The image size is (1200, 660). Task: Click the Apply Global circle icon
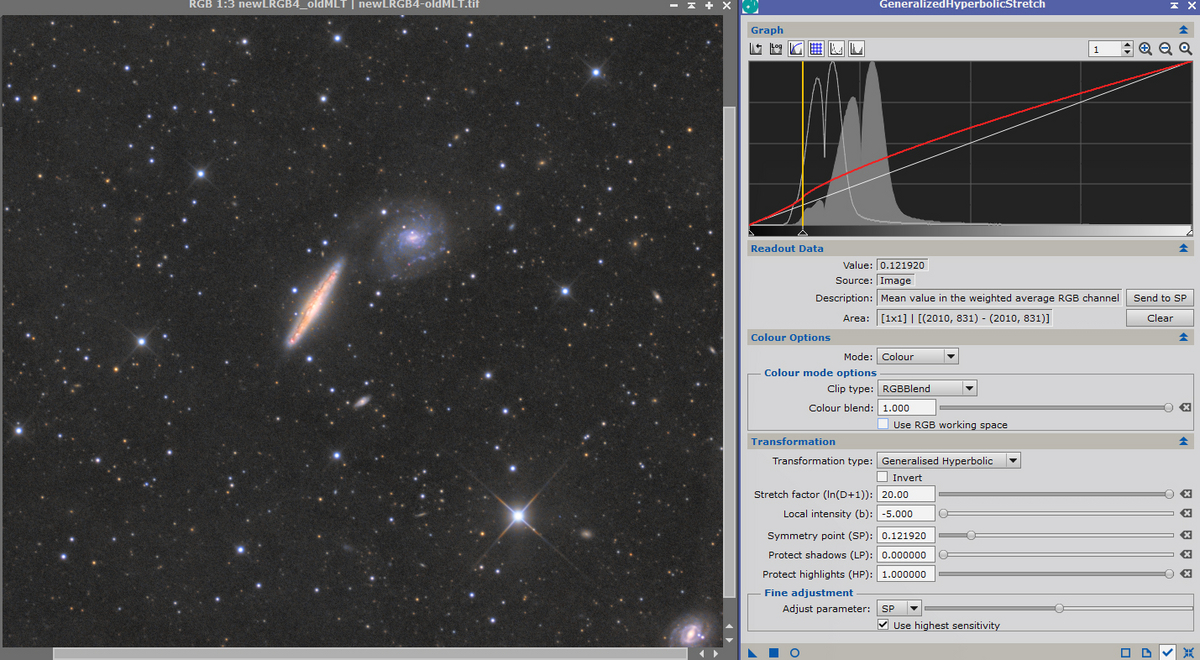[x=794, y=652]
